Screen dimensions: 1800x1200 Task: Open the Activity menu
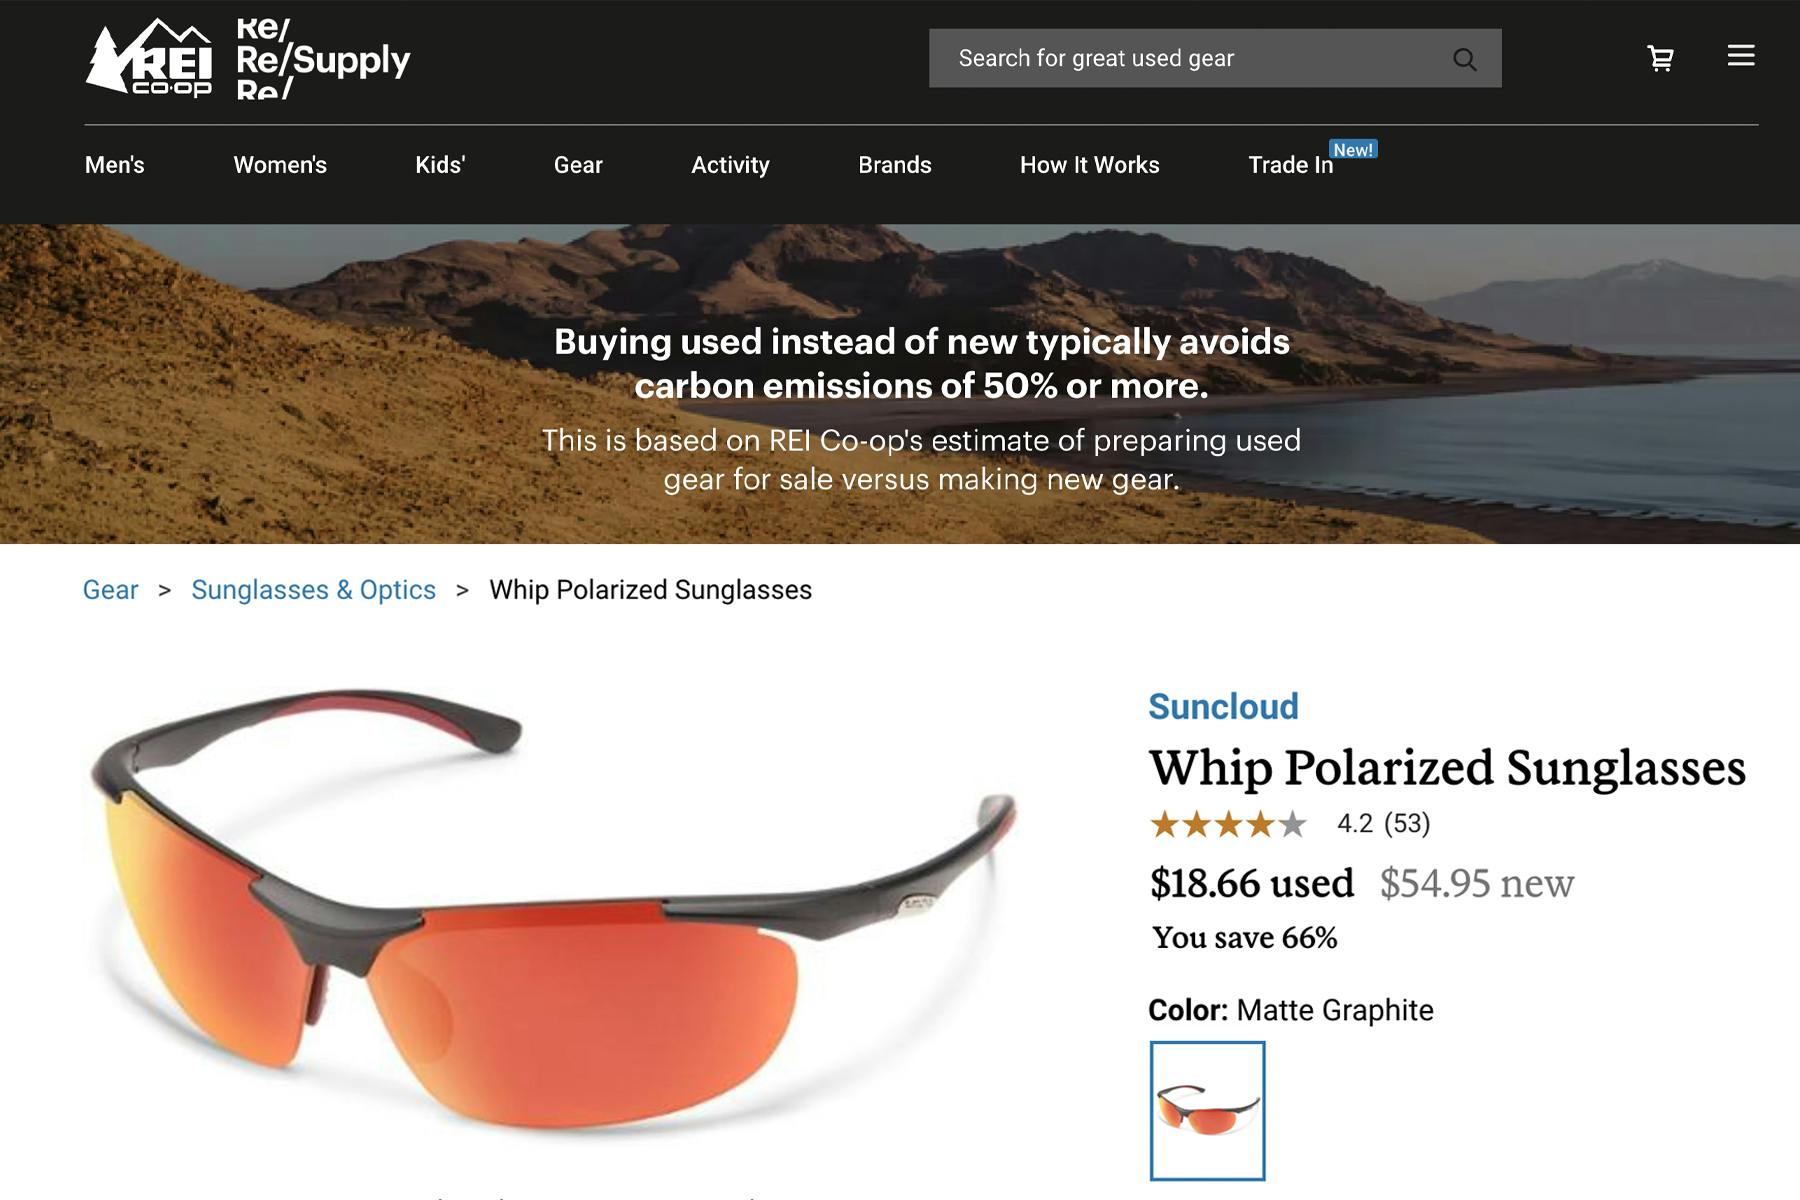coord(729,165)
